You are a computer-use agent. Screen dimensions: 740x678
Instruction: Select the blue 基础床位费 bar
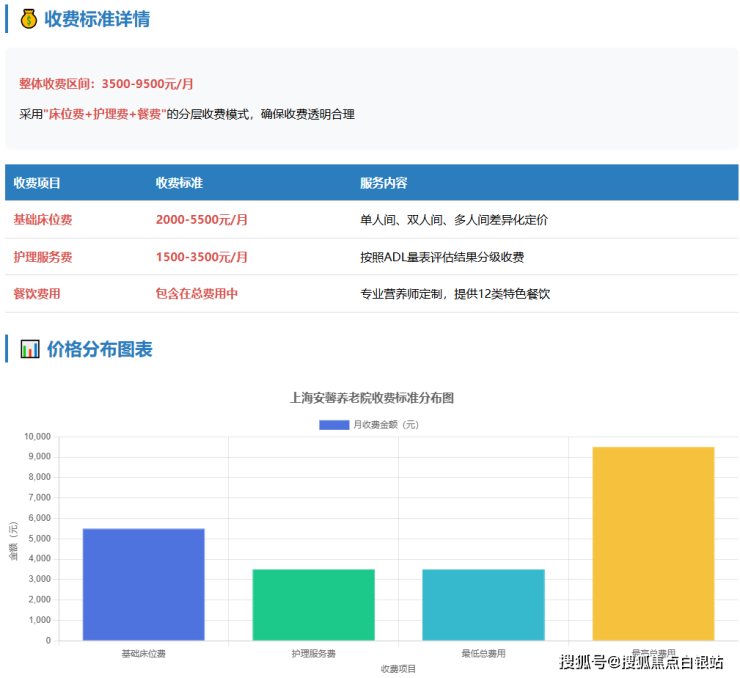144,584
